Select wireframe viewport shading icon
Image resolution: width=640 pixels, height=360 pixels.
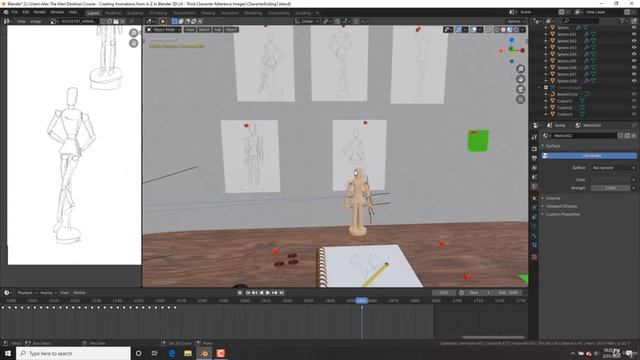coord(497,30)
